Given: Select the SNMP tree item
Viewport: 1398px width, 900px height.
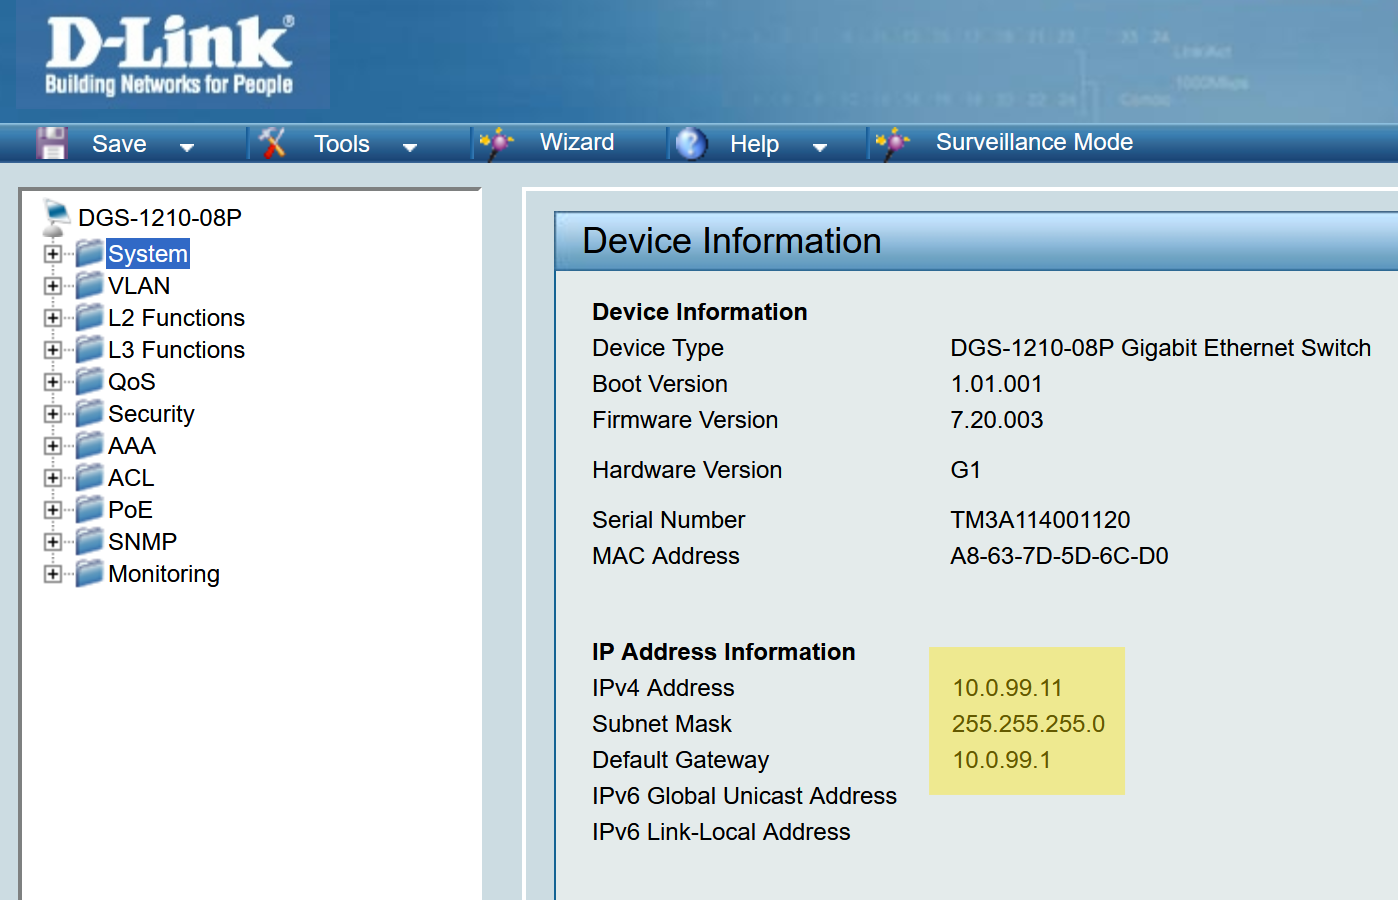Looking at the screenshot, I should [x=143, y=542].
